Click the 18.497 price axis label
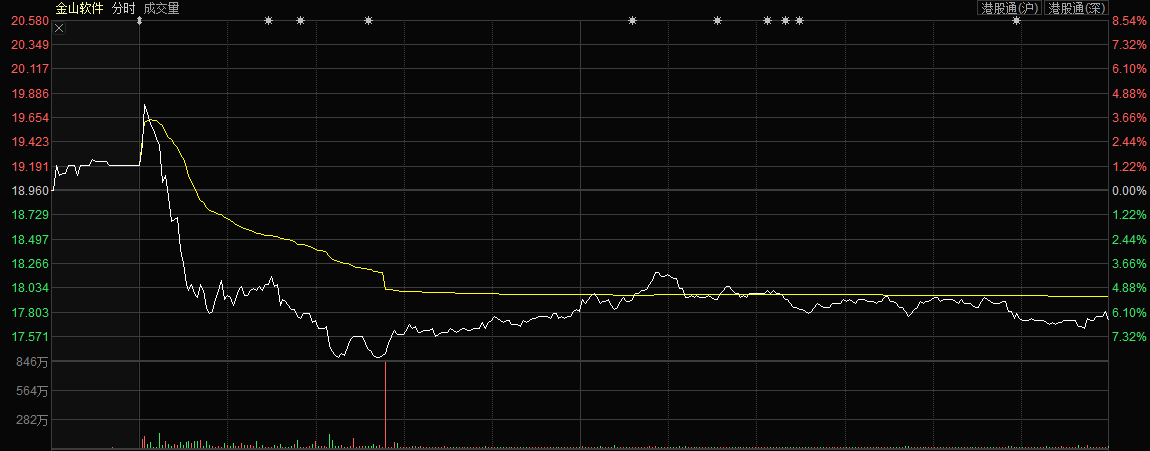This screenshot has width=1150, height=451. click(30, 240)
